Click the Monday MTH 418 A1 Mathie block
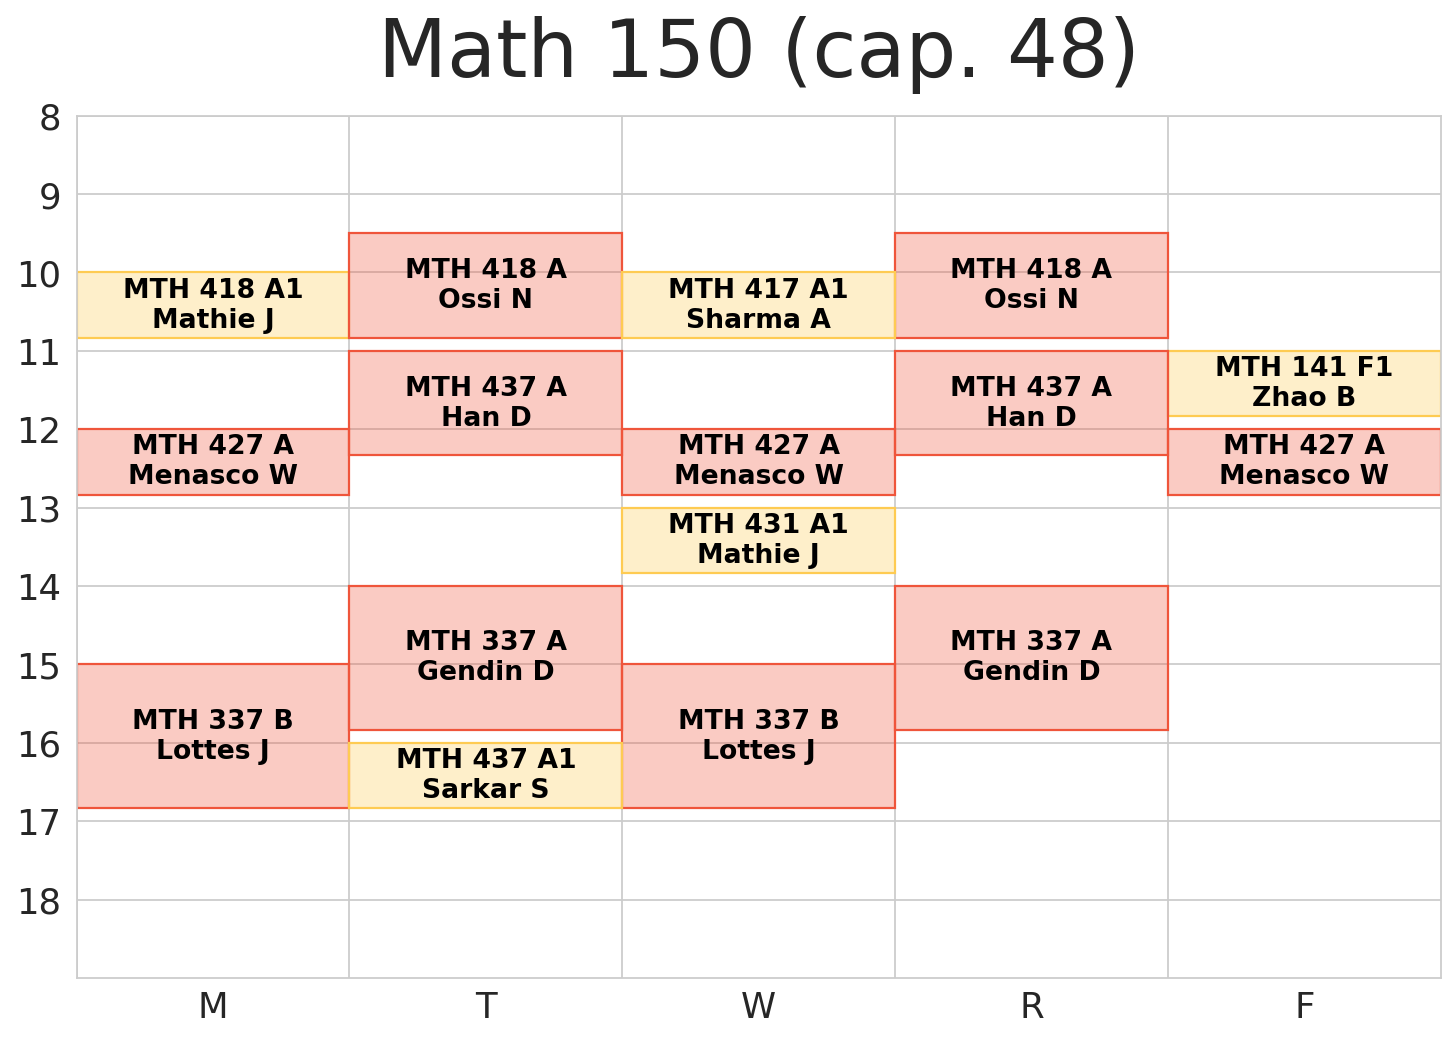Screen dimensions: 1456x1040 [x=213, y=304]
